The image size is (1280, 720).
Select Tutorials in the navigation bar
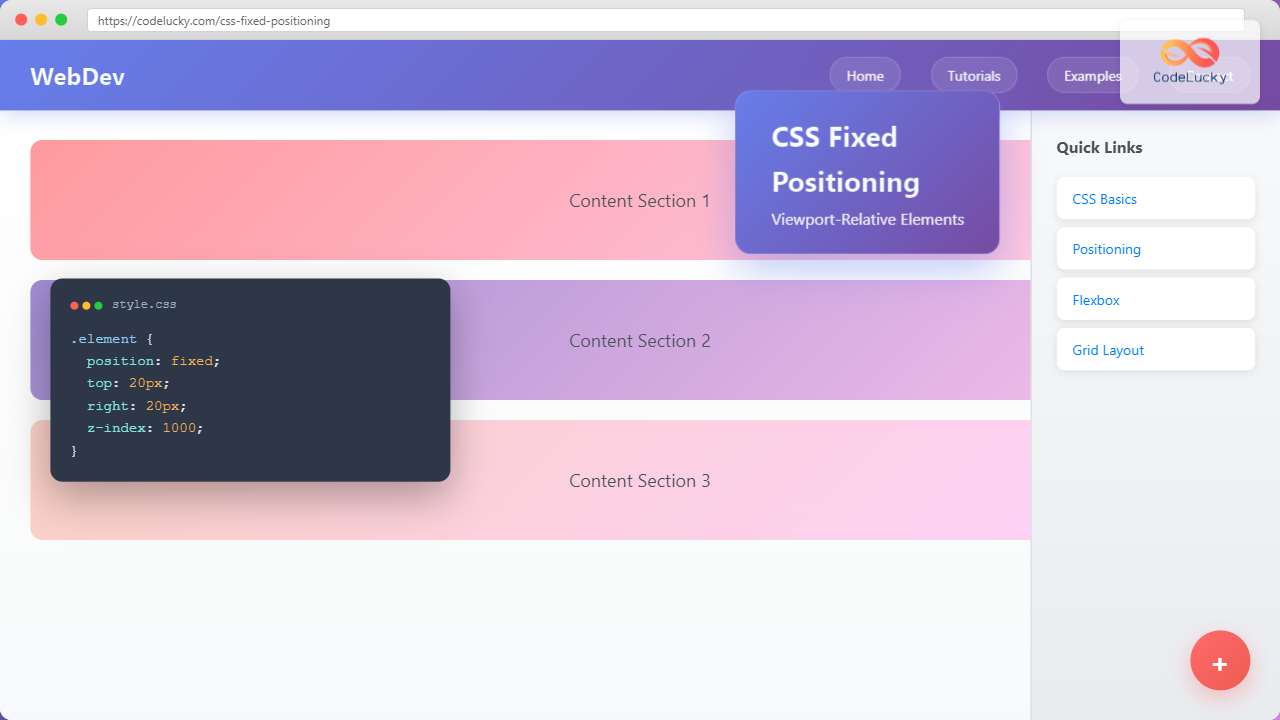(973, 75)
